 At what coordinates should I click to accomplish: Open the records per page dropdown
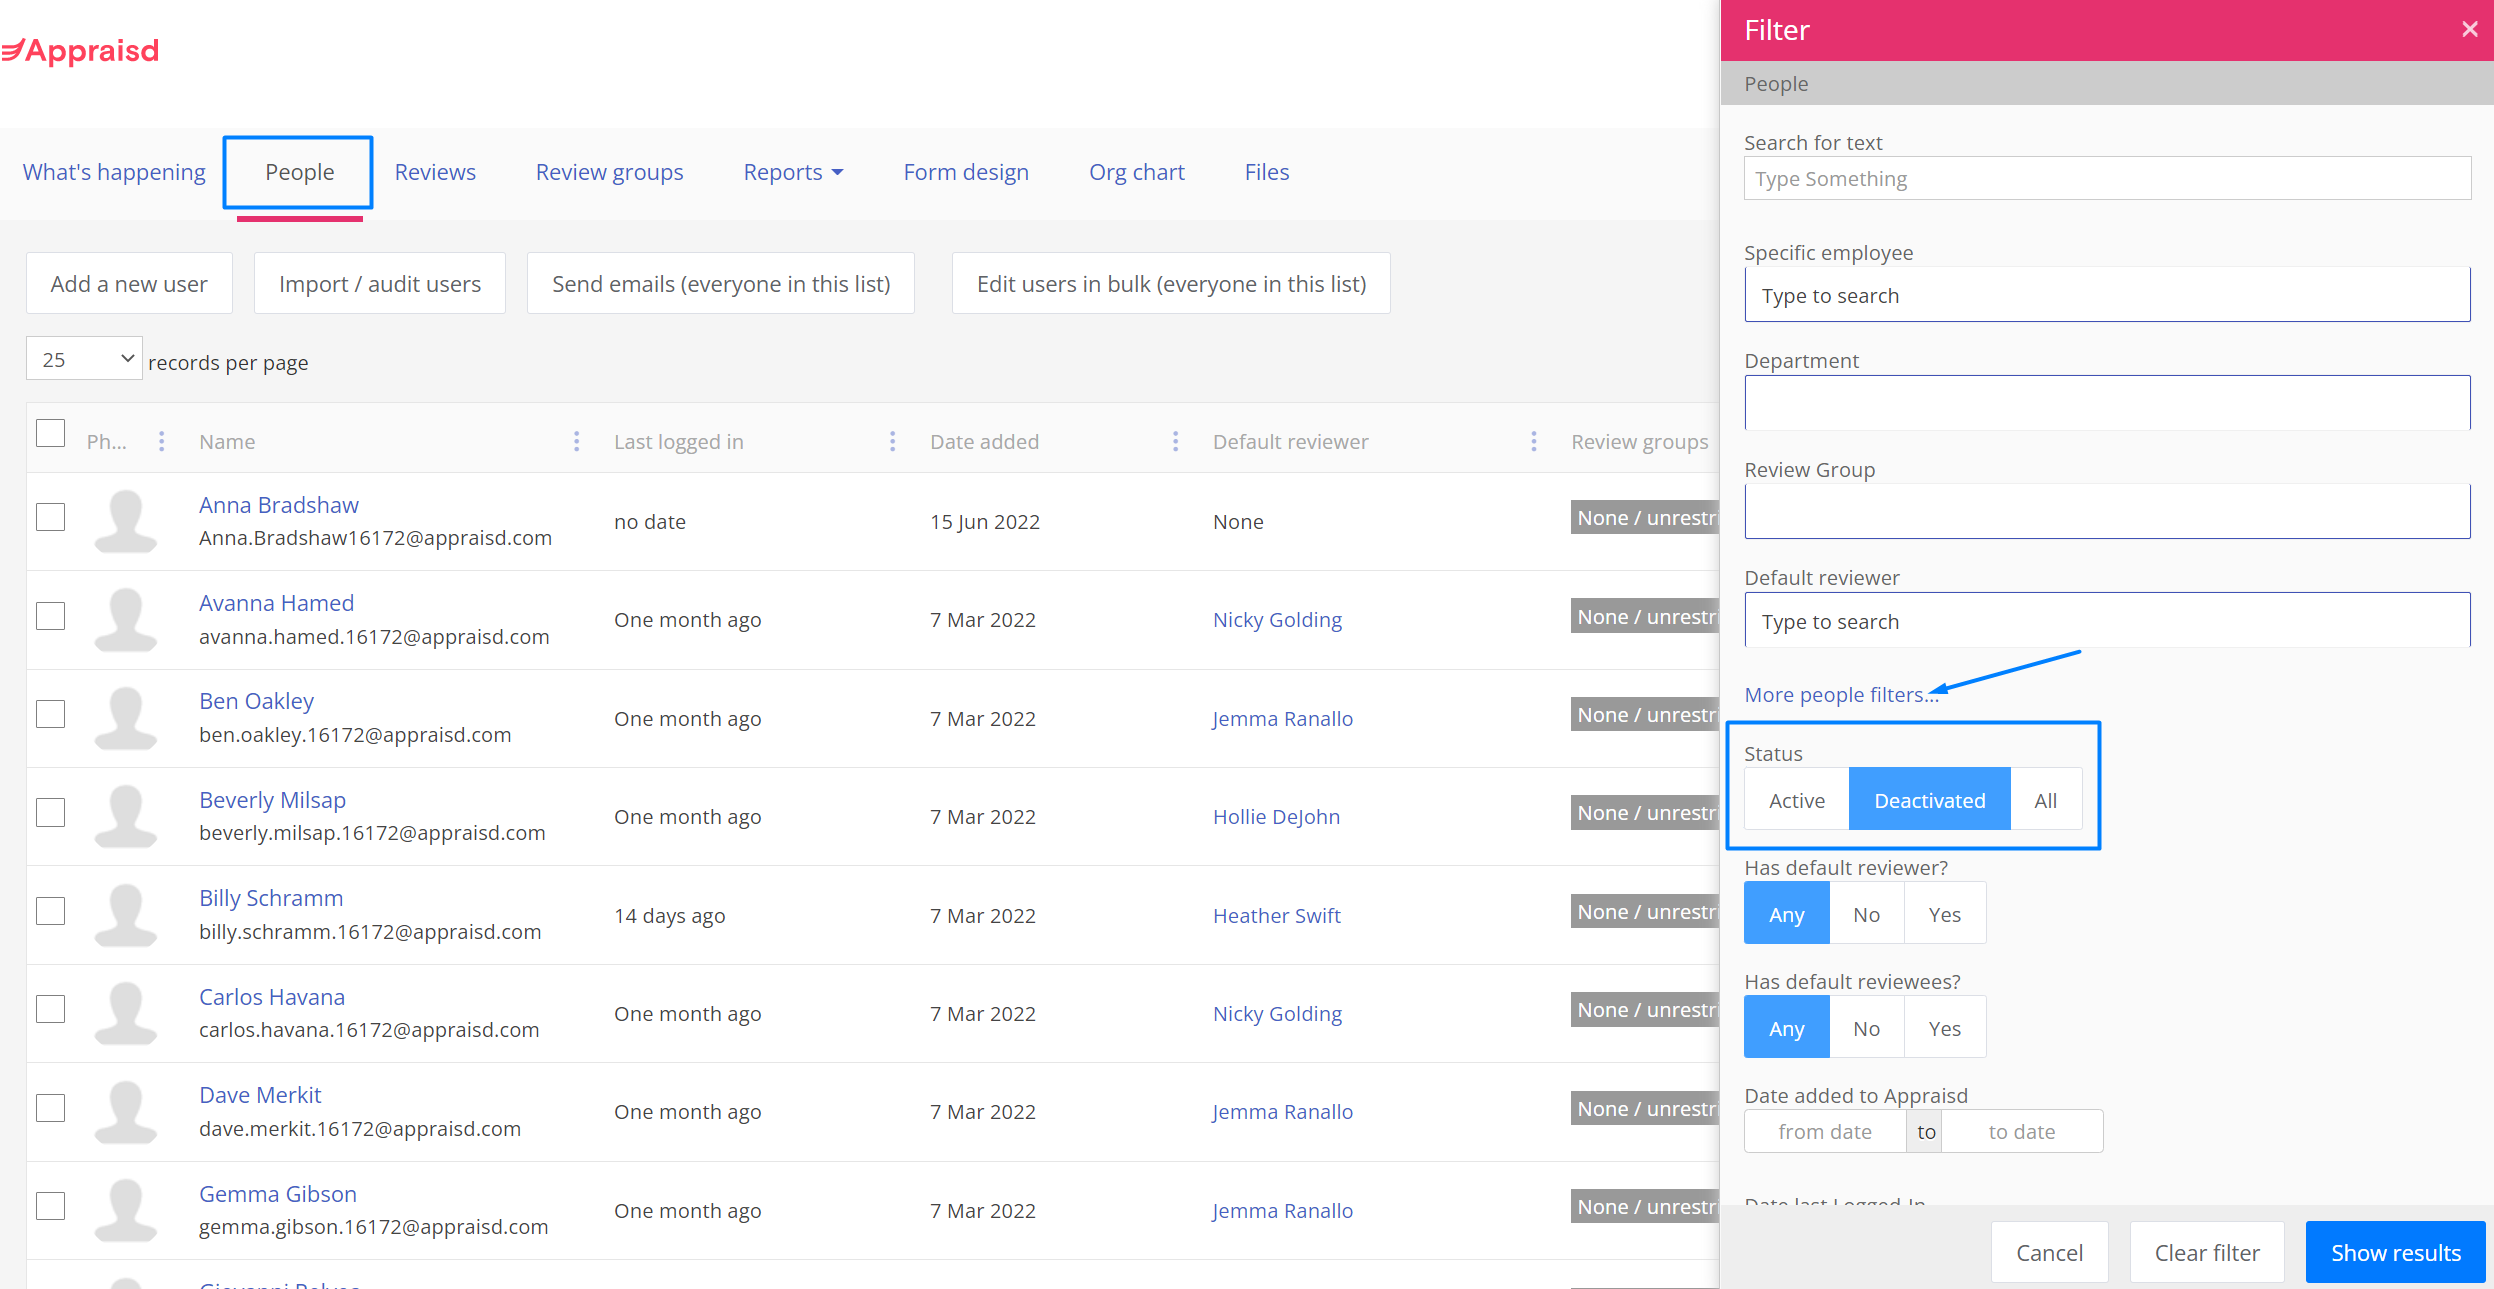[84, 359]
